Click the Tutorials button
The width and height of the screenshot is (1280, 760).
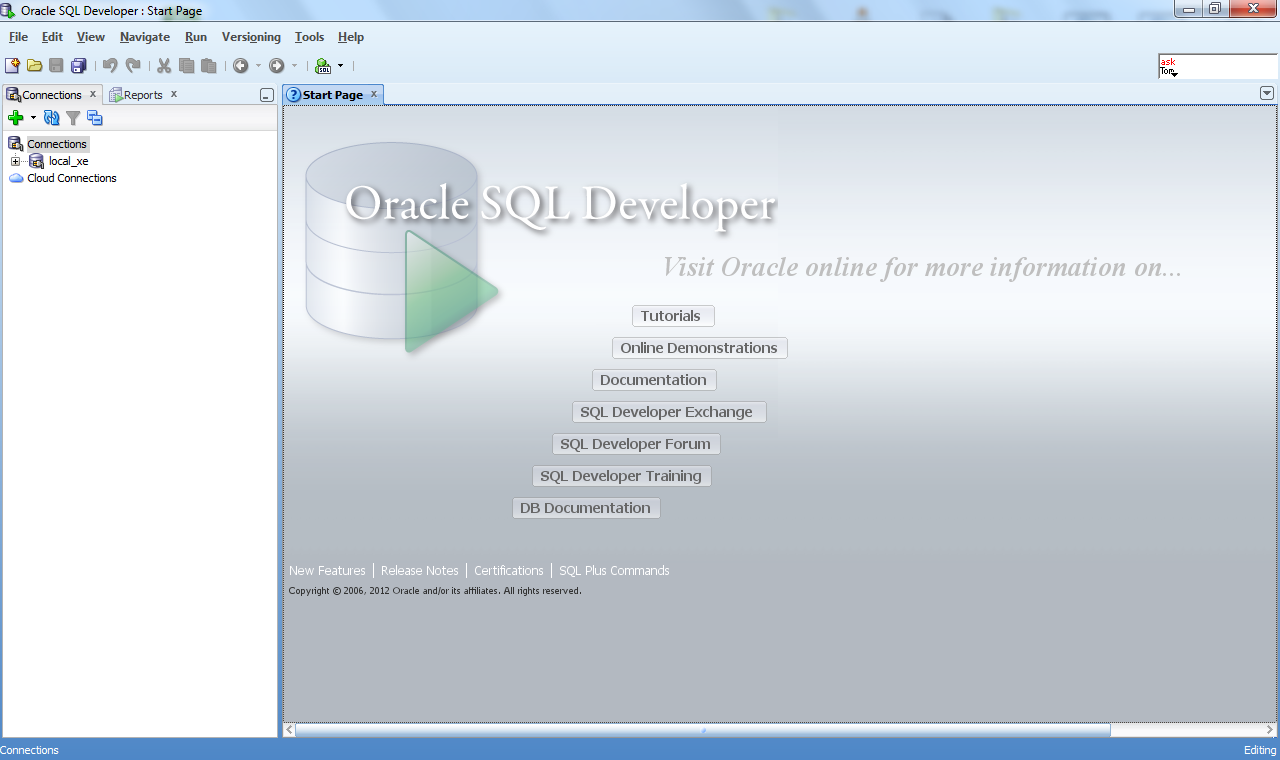pyautogui.click(x=673, y=316)
